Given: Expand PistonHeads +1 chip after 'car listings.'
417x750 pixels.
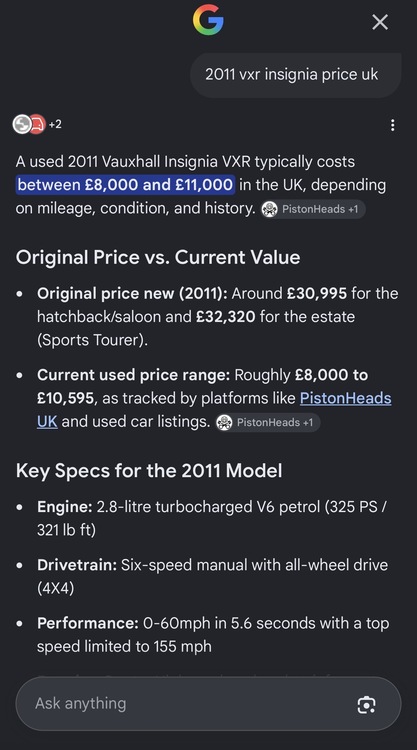Looking at the screenshot, I should [268, 422].
